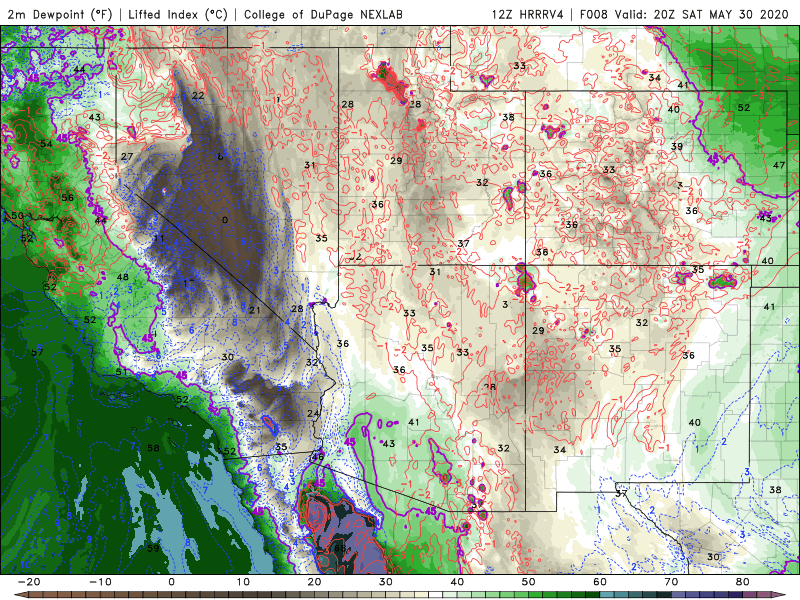Click the 'Lifted Index (°C)' header label
The width and height of the screenshot is (800, 600).
(178, 14)
